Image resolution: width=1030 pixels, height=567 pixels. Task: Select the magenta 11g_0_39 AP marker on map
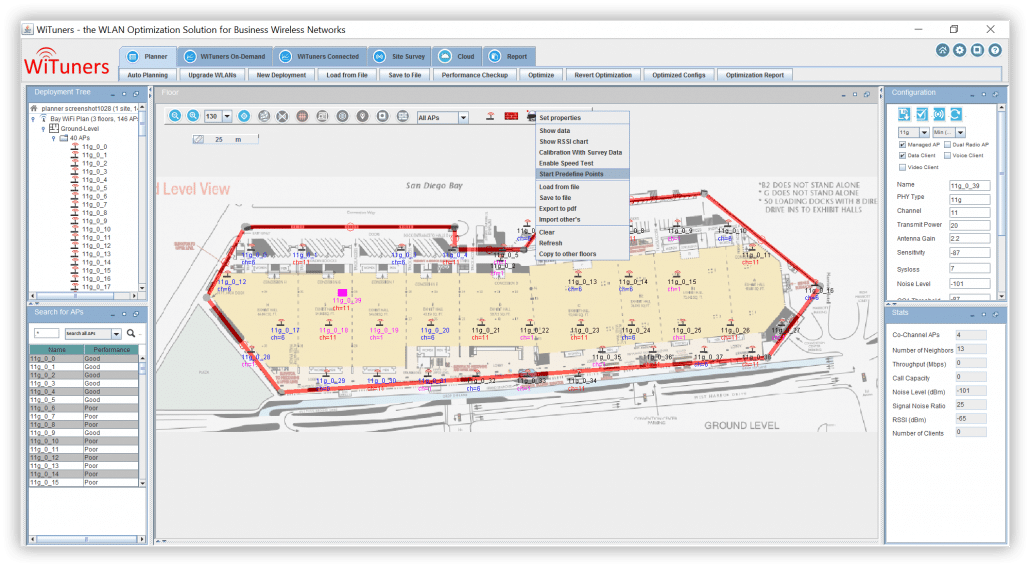(x=342, y=293)
